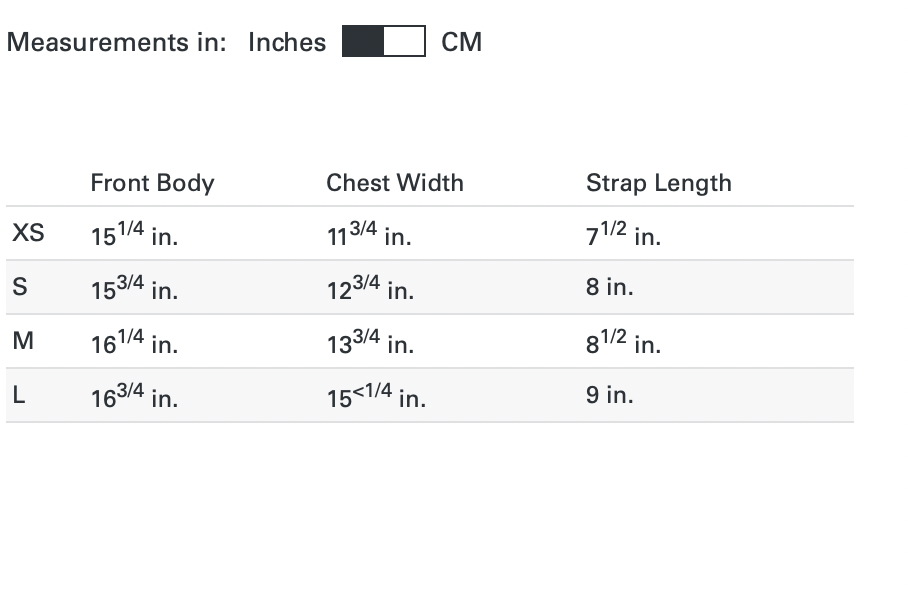Click the Strap Length column header
The height and width of the screenshot is (608, 908).
(658, 183)
